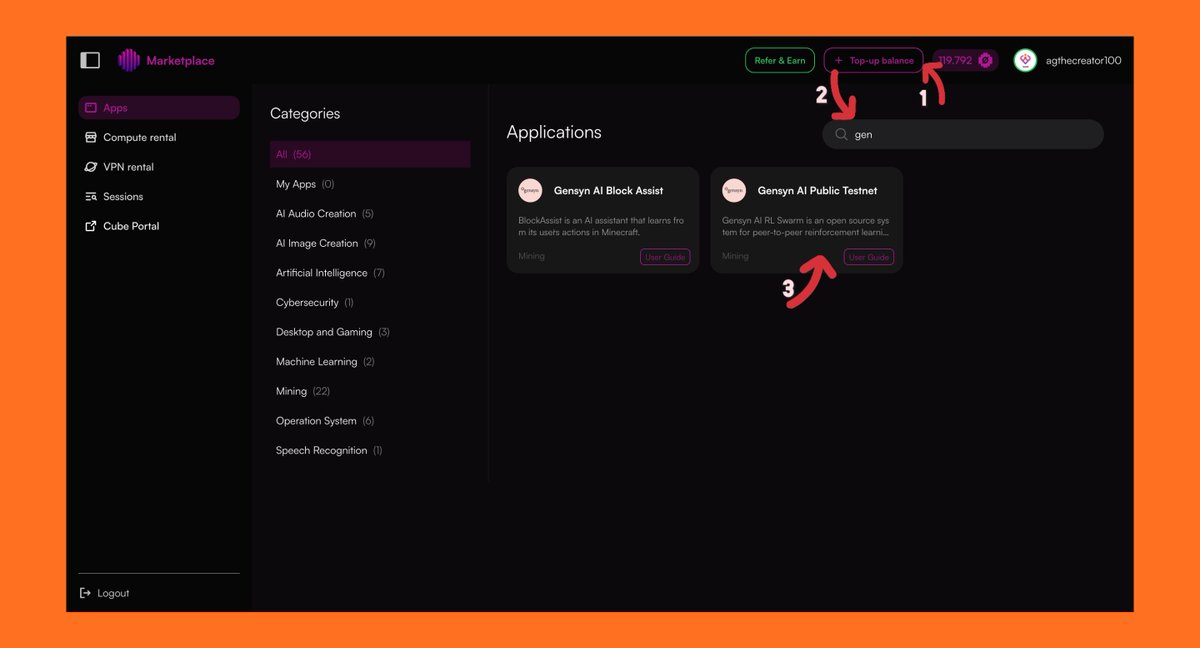The height and width of the screenshot is (648, 1200).
Task: Click the Block Assist description text
Action: (601, 226)
